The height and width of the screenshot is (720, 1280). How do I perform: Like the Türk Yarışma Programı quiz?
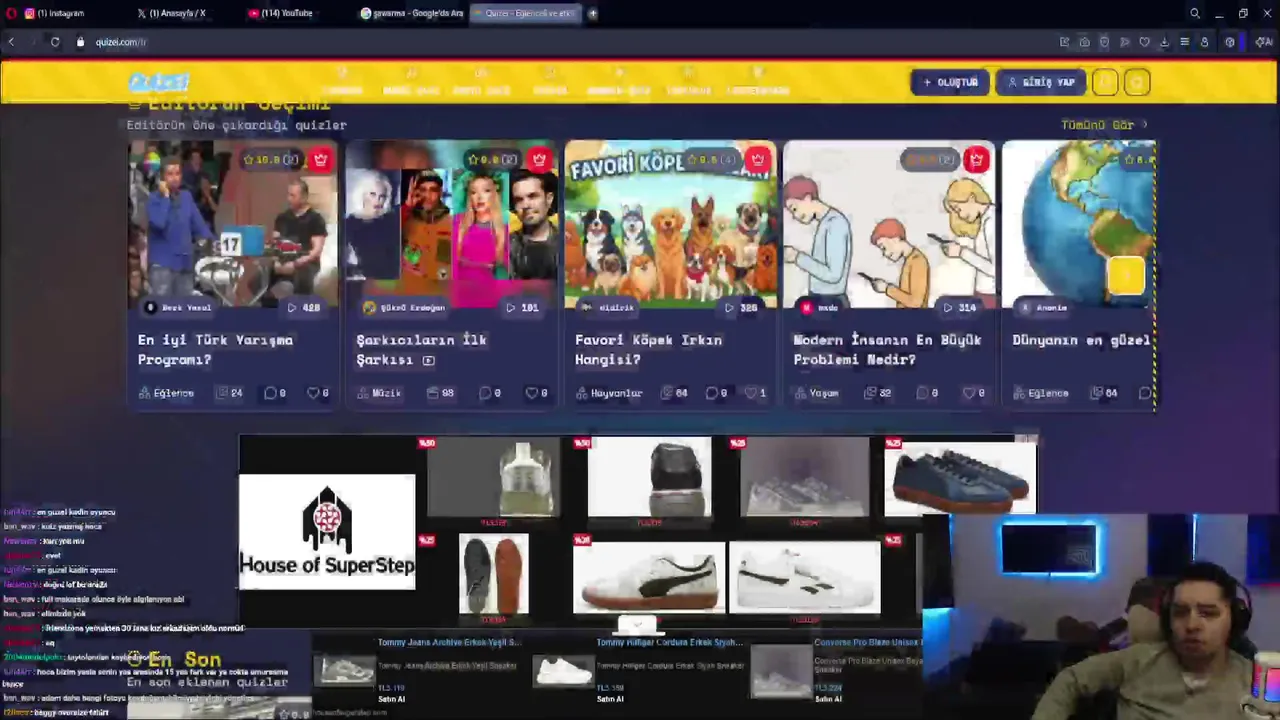[318, 393]
